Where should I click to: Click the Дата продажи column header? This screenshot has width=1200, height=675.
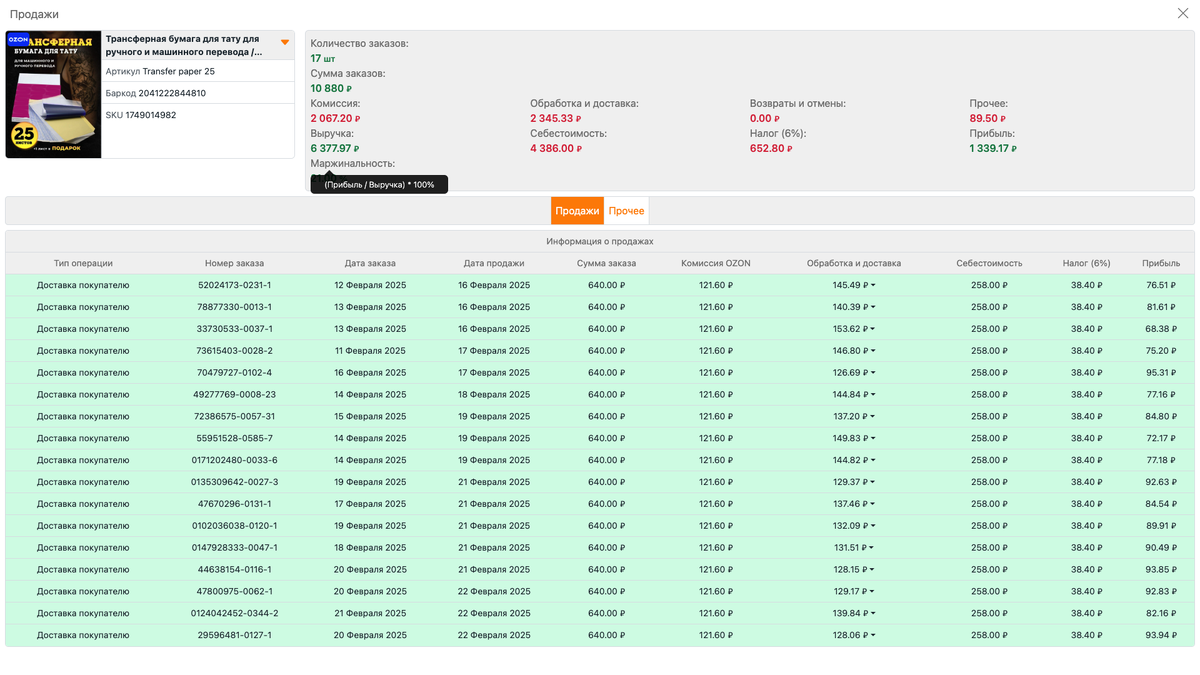494,263
